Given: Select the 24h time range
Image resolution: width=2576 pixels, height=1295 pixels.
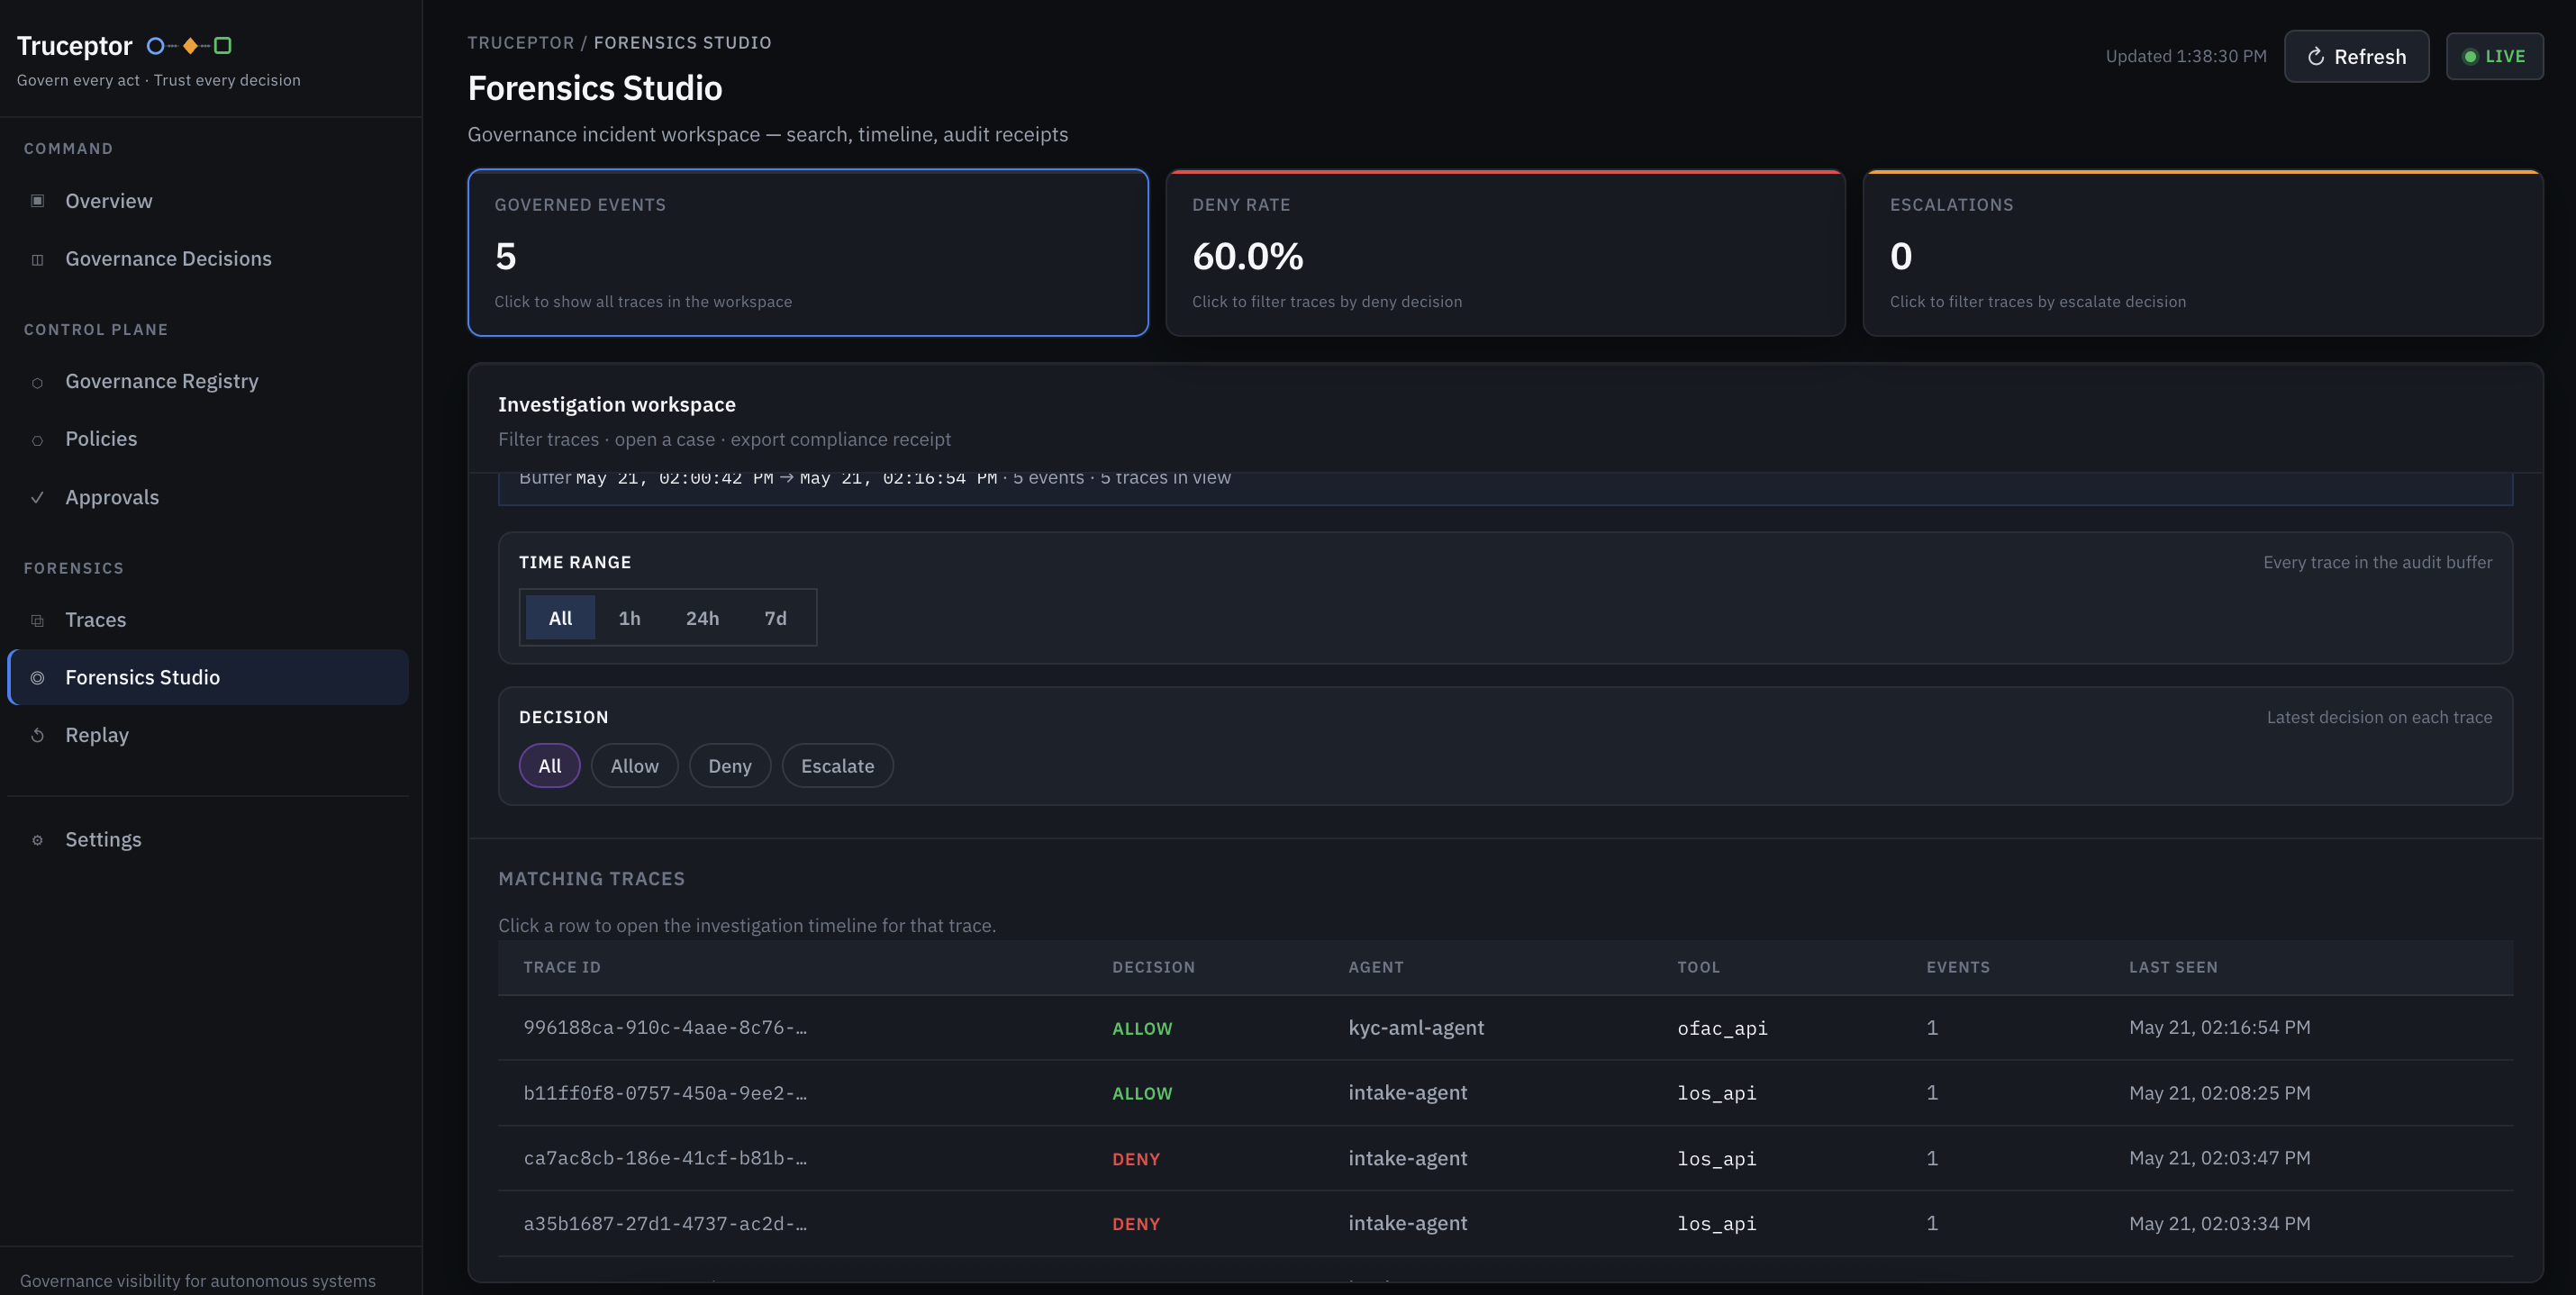Looking at the screenshot, I should pyautogui.click(x=702, y=618).
